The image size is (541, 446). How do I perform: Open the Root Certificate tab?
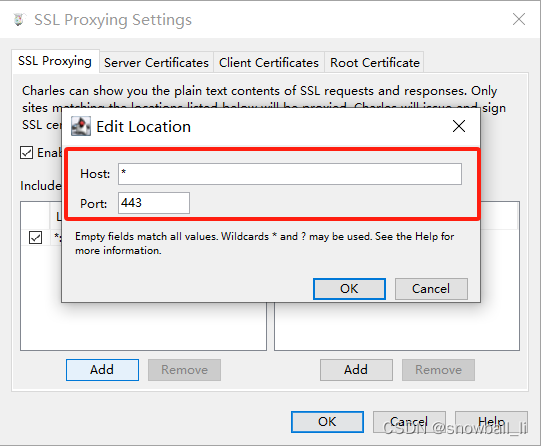(x=375, y=63)
